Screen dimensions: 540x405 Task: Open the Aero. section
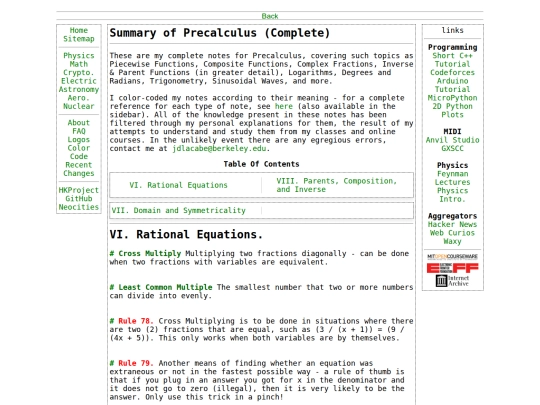(79, 98)
